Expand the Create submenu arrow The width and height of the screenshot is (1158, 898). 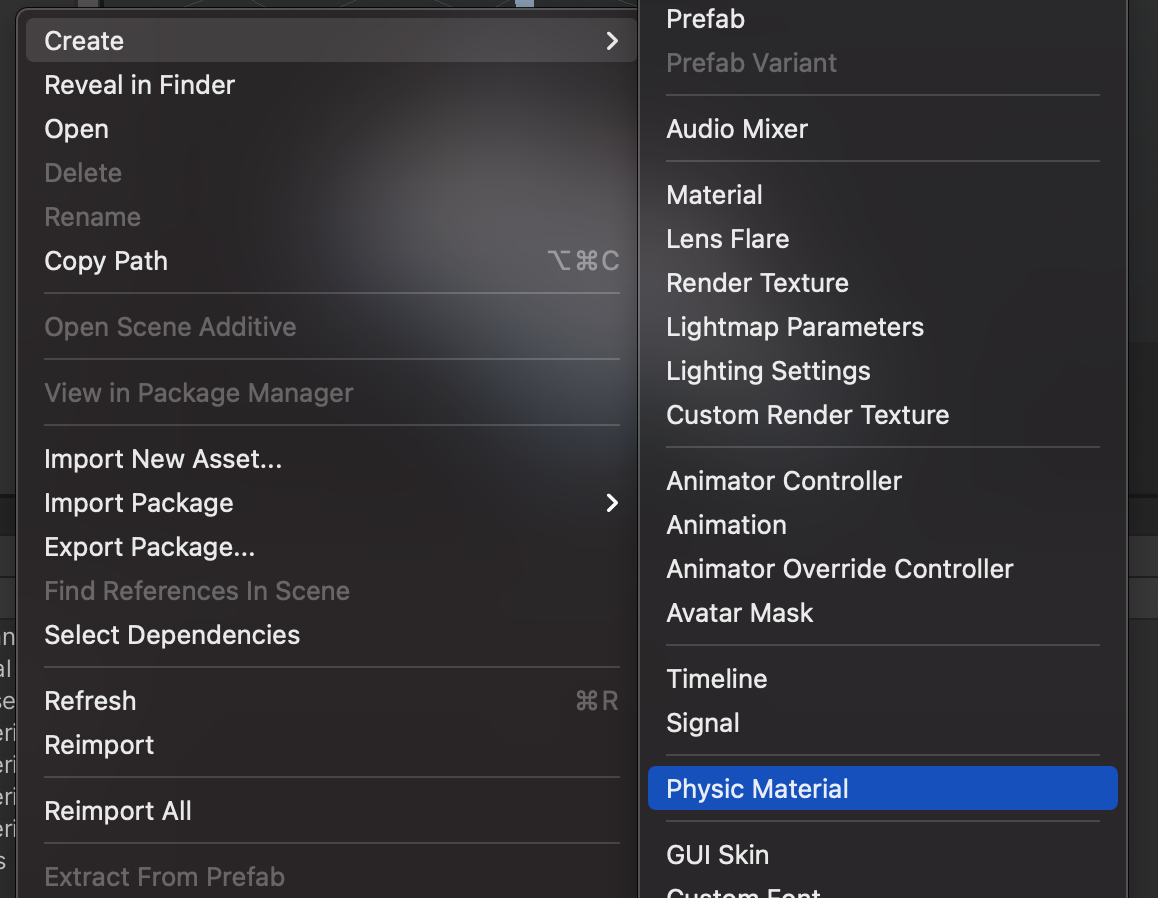[612, 41]
